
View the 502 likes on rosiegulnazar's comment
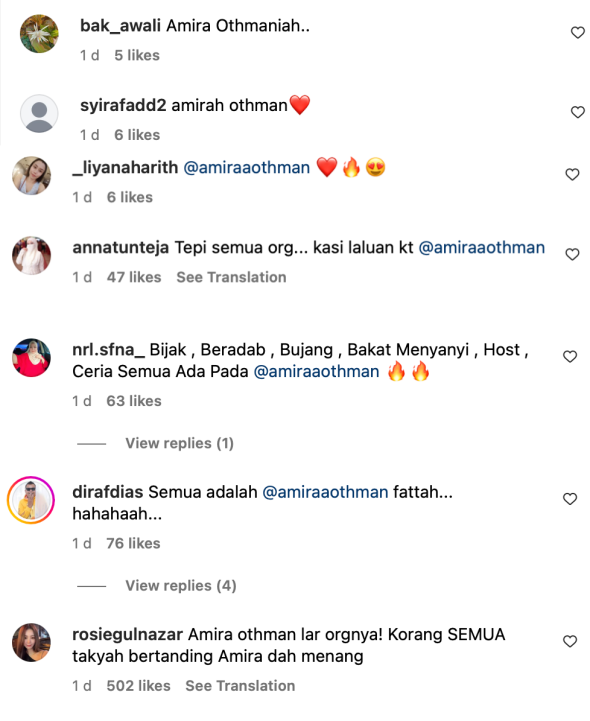pyautogui.click(x=138, y=686)
